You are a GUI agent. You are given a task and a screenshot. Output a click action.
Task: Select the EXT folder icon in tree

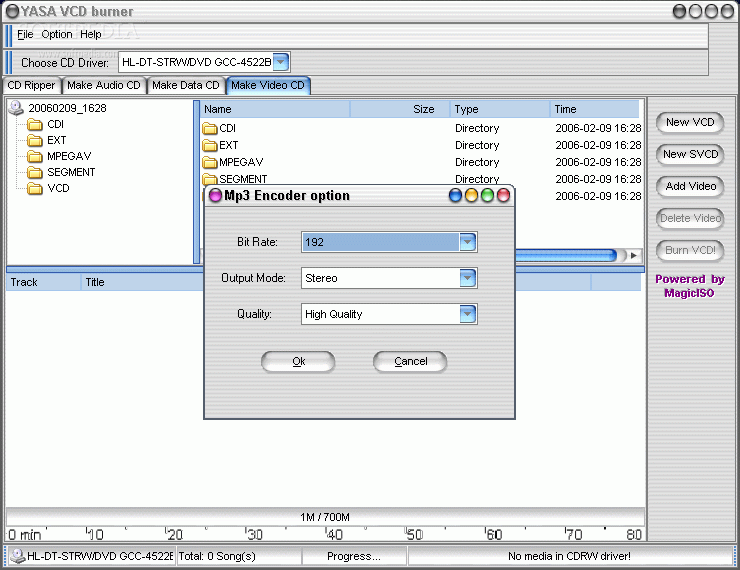coord(34,141)
